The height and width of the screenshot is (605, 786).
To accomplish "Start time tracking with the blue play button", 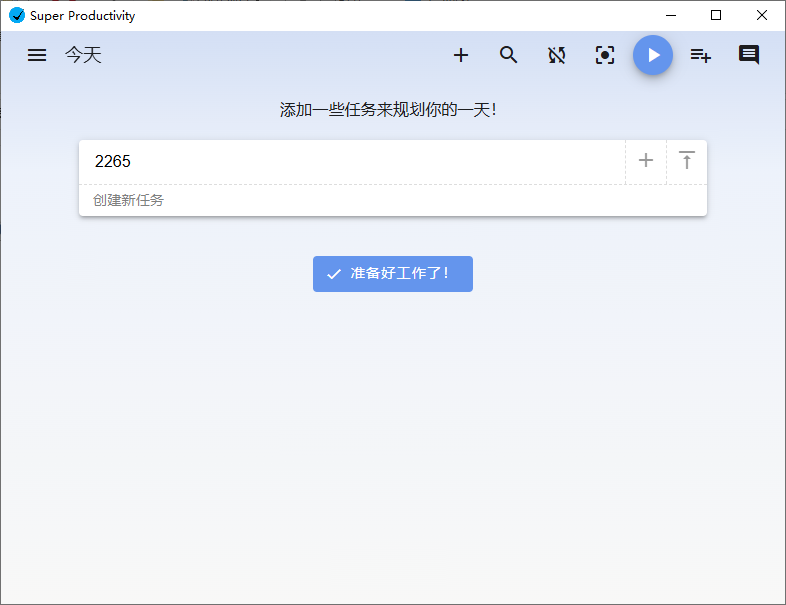I will tap(653, 55).
